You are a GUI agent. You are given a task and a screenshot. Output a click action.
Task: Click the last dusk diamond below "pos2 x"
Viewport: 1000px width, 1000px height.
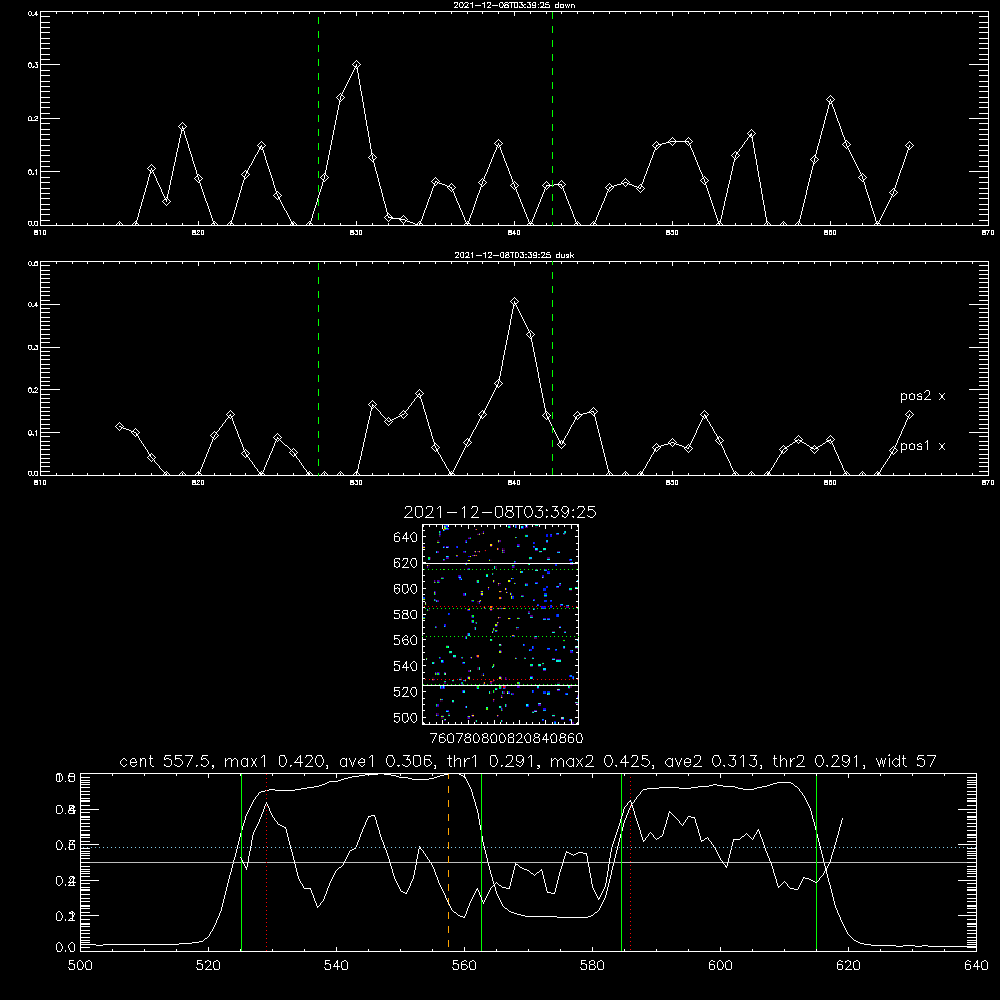(x=909, y=415)
